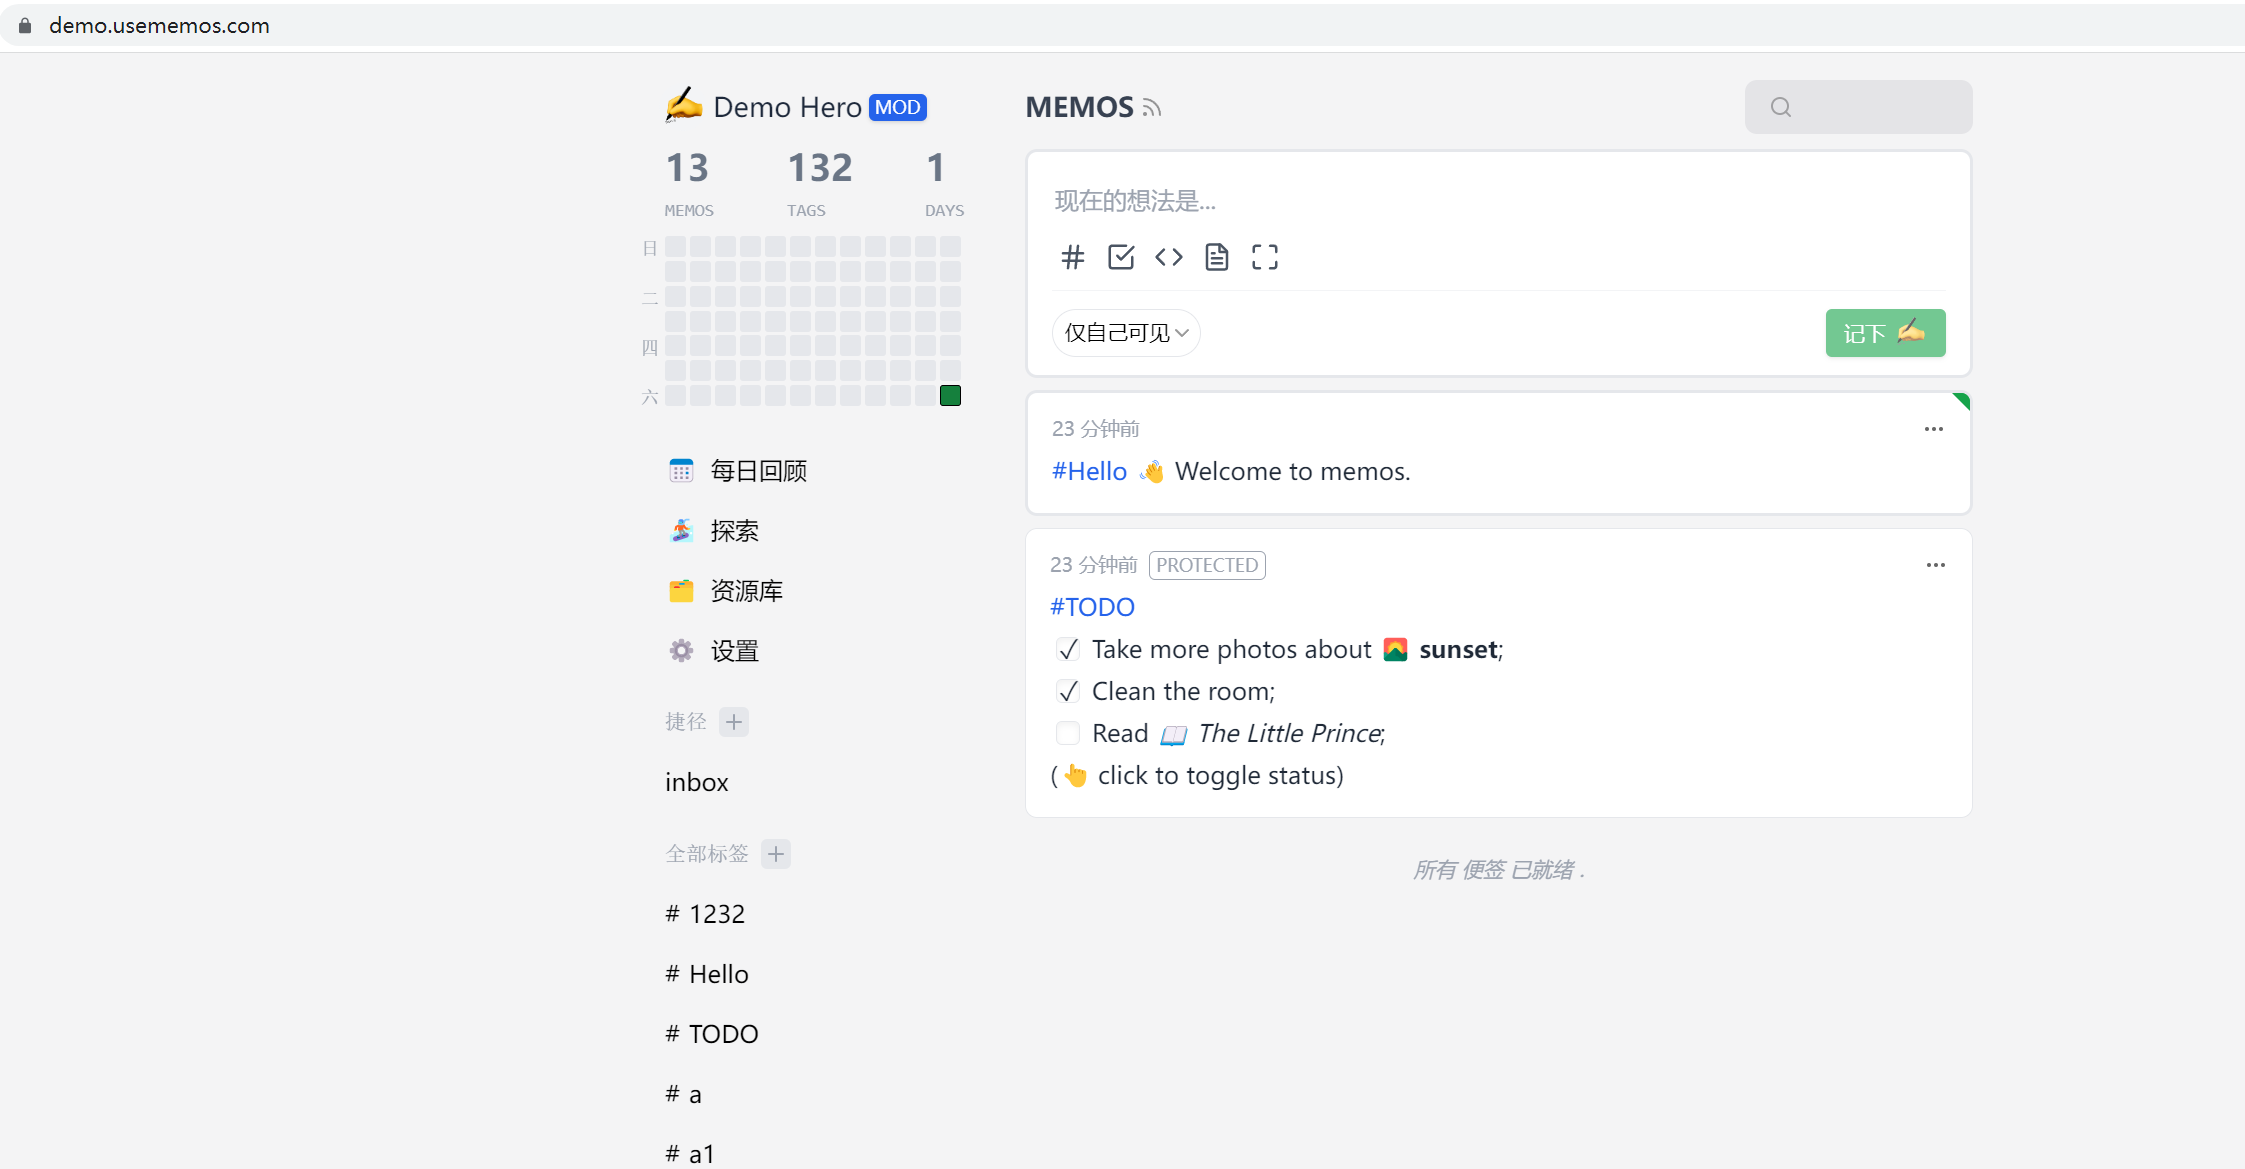Viewport: 2245px width, 1169px height.
Task: Open the #Hello tag link in the memo
Action: pos(1088,471)
